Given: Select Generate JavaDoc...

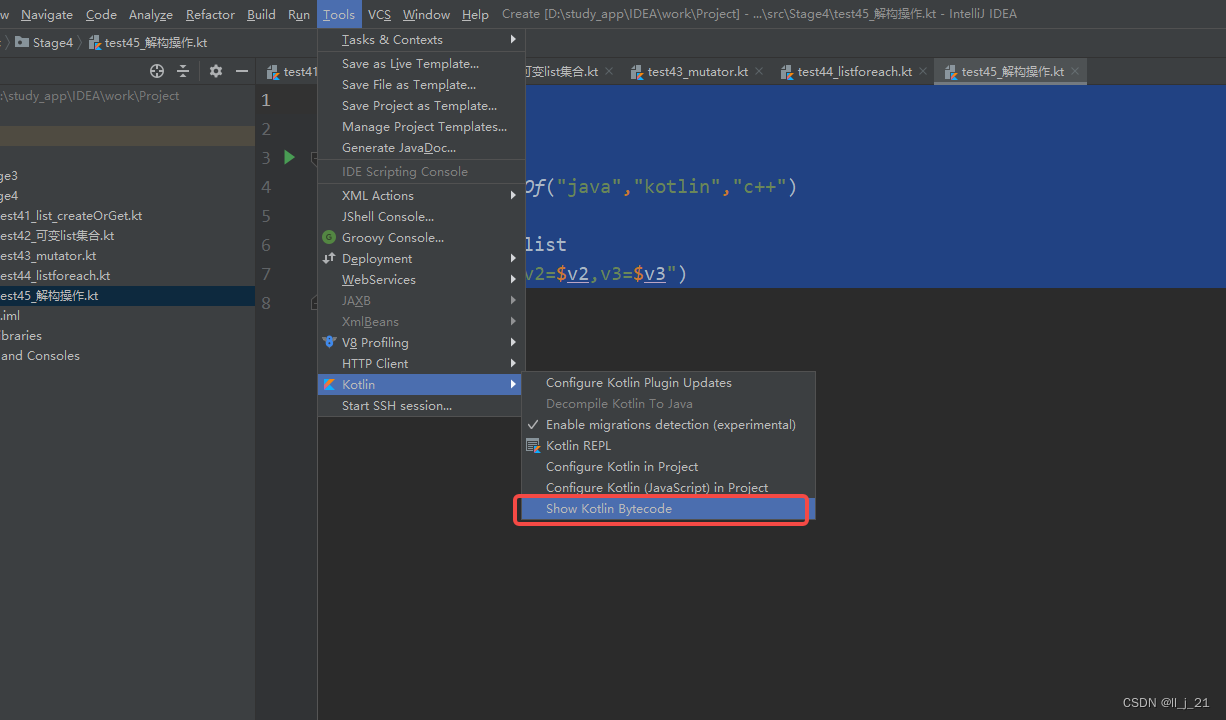Looking at the screenshot, I should click(x=421, y=148).
